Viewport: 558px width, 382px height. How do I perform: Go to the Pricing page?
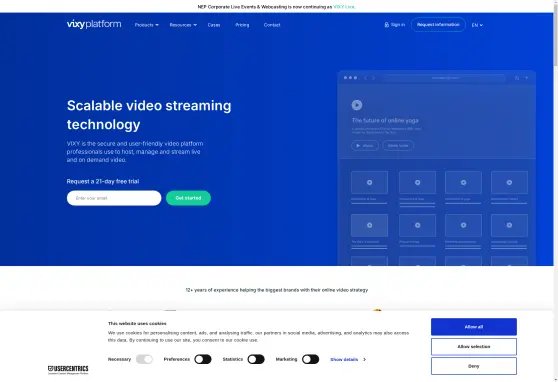(242, 25)
